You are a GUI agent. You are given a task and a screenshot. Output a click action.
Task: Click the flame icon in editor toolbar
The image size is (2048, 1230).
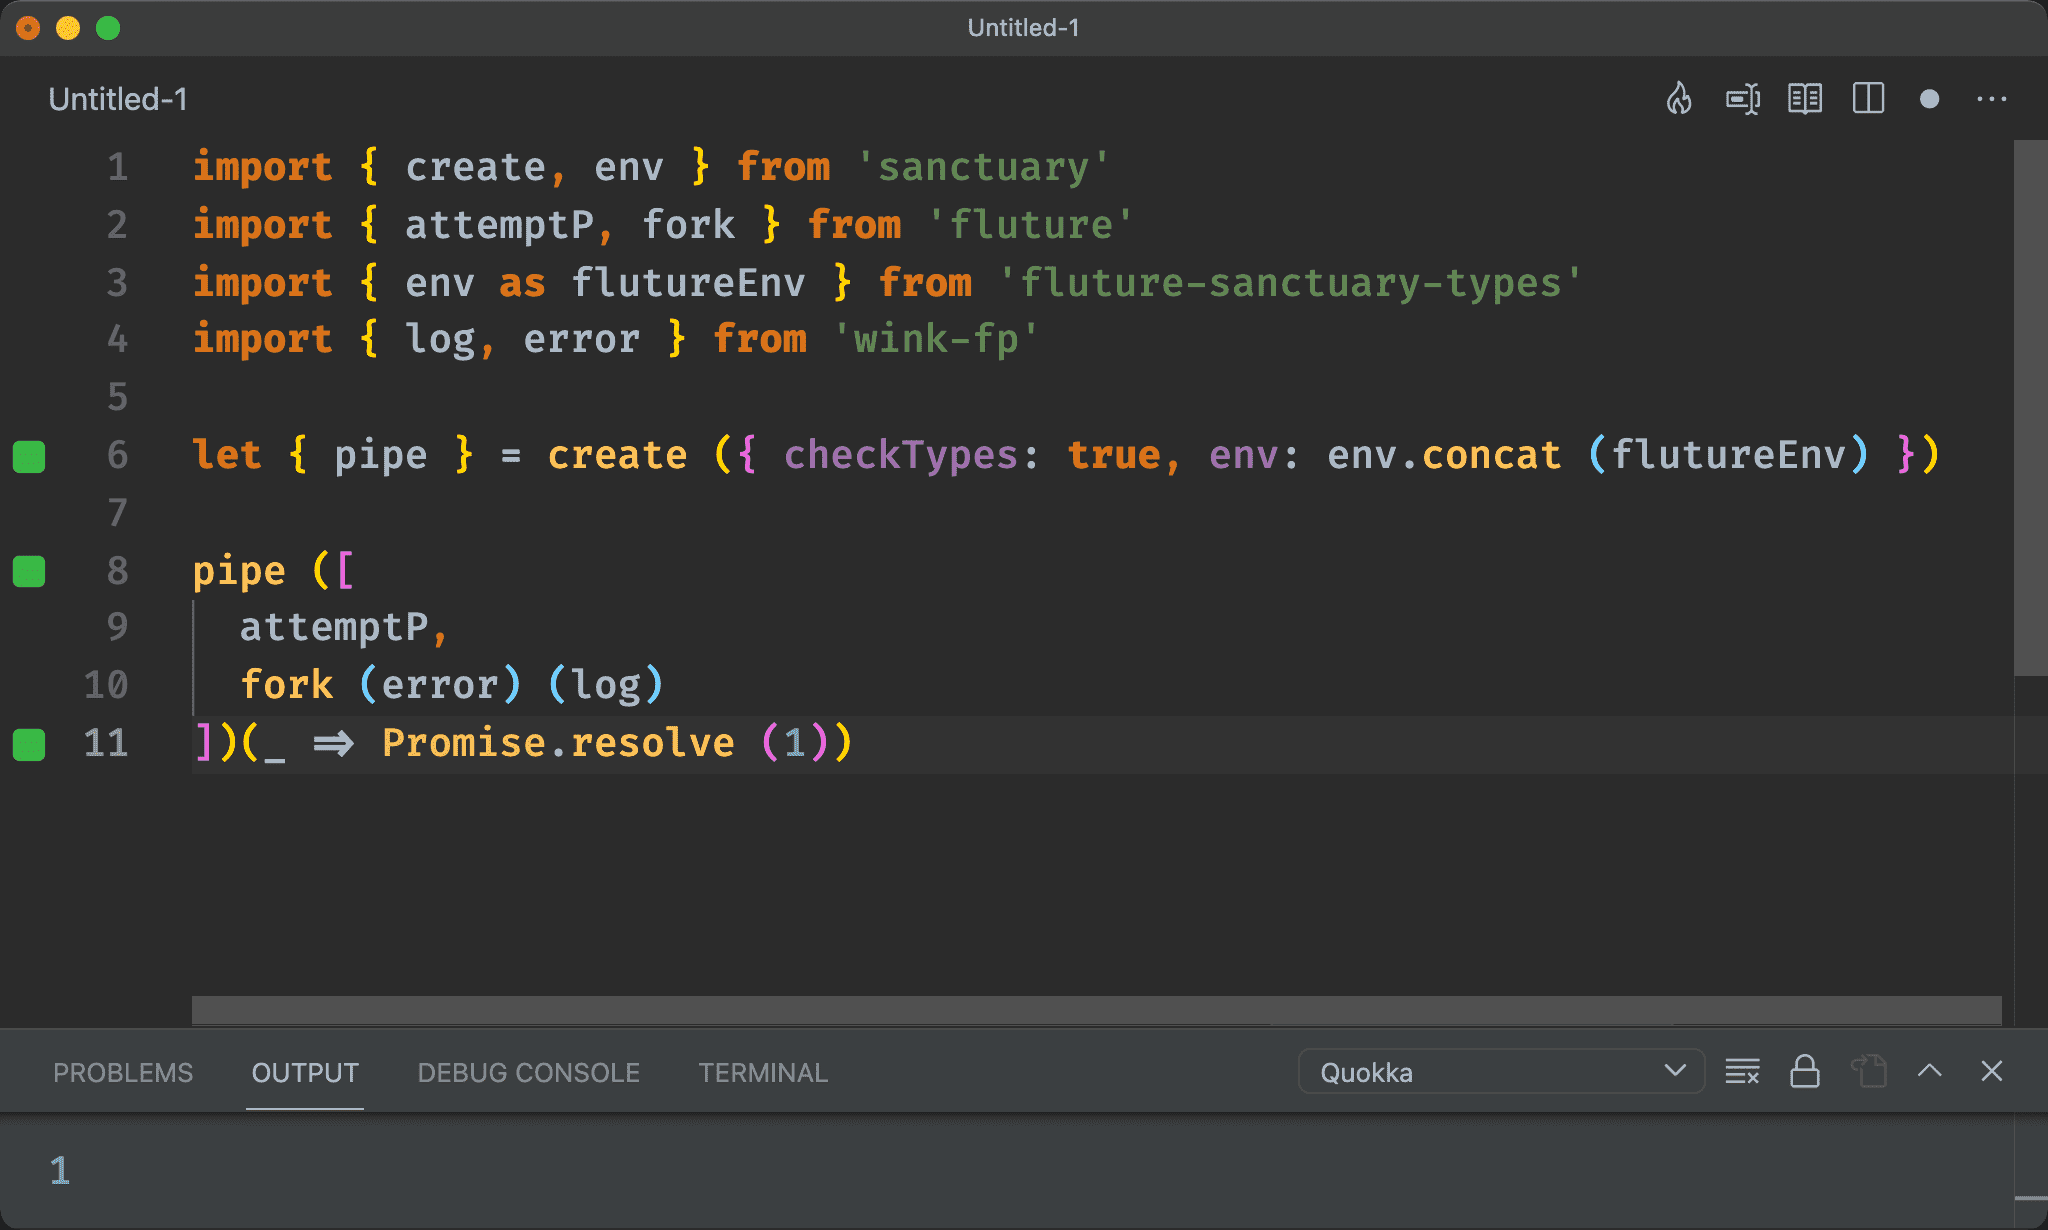click(1679, 99)
